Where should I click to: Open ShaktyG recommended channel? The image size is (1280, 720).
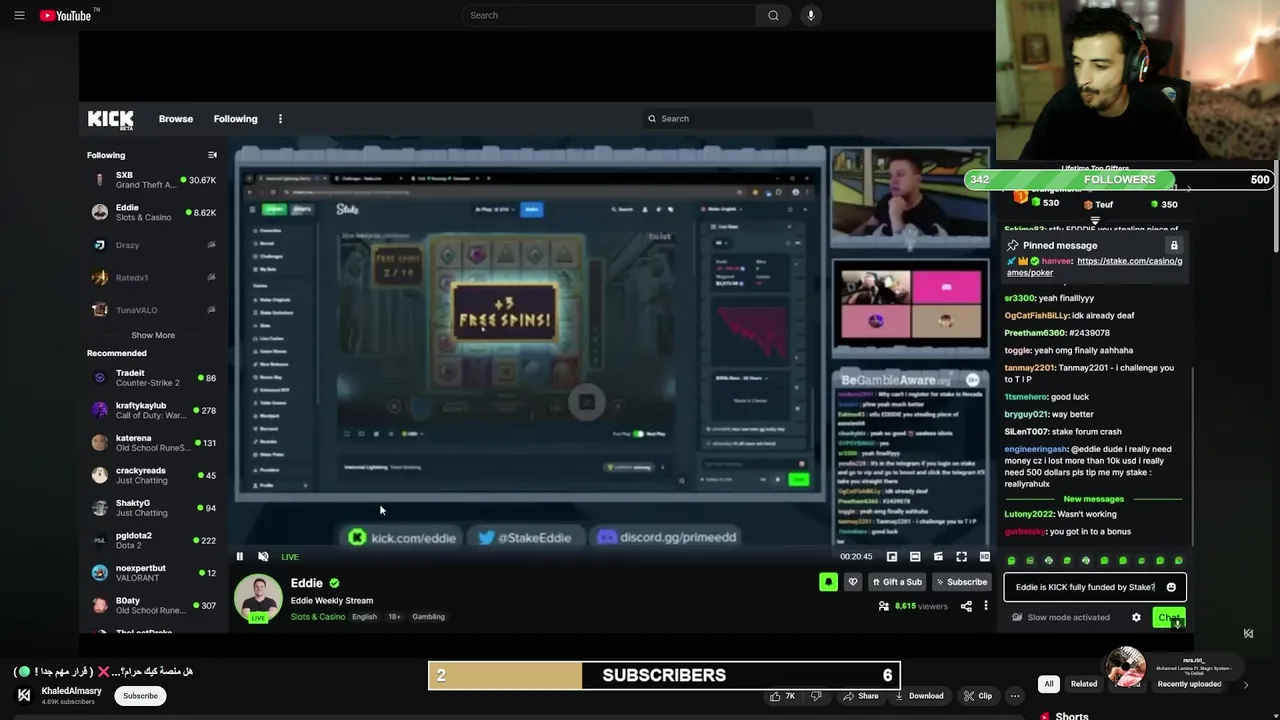(x=152, y=508)
